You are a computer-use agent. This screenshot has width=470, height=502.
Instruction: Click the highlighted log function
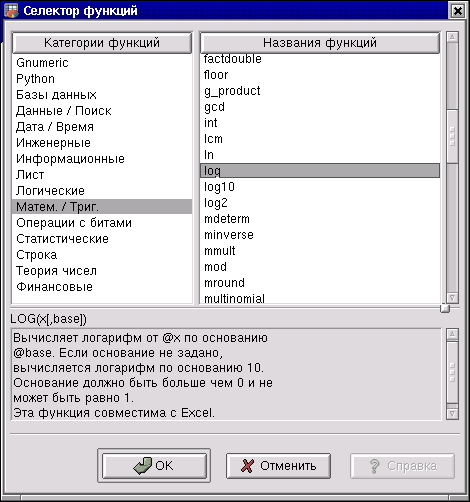(320, 171)
